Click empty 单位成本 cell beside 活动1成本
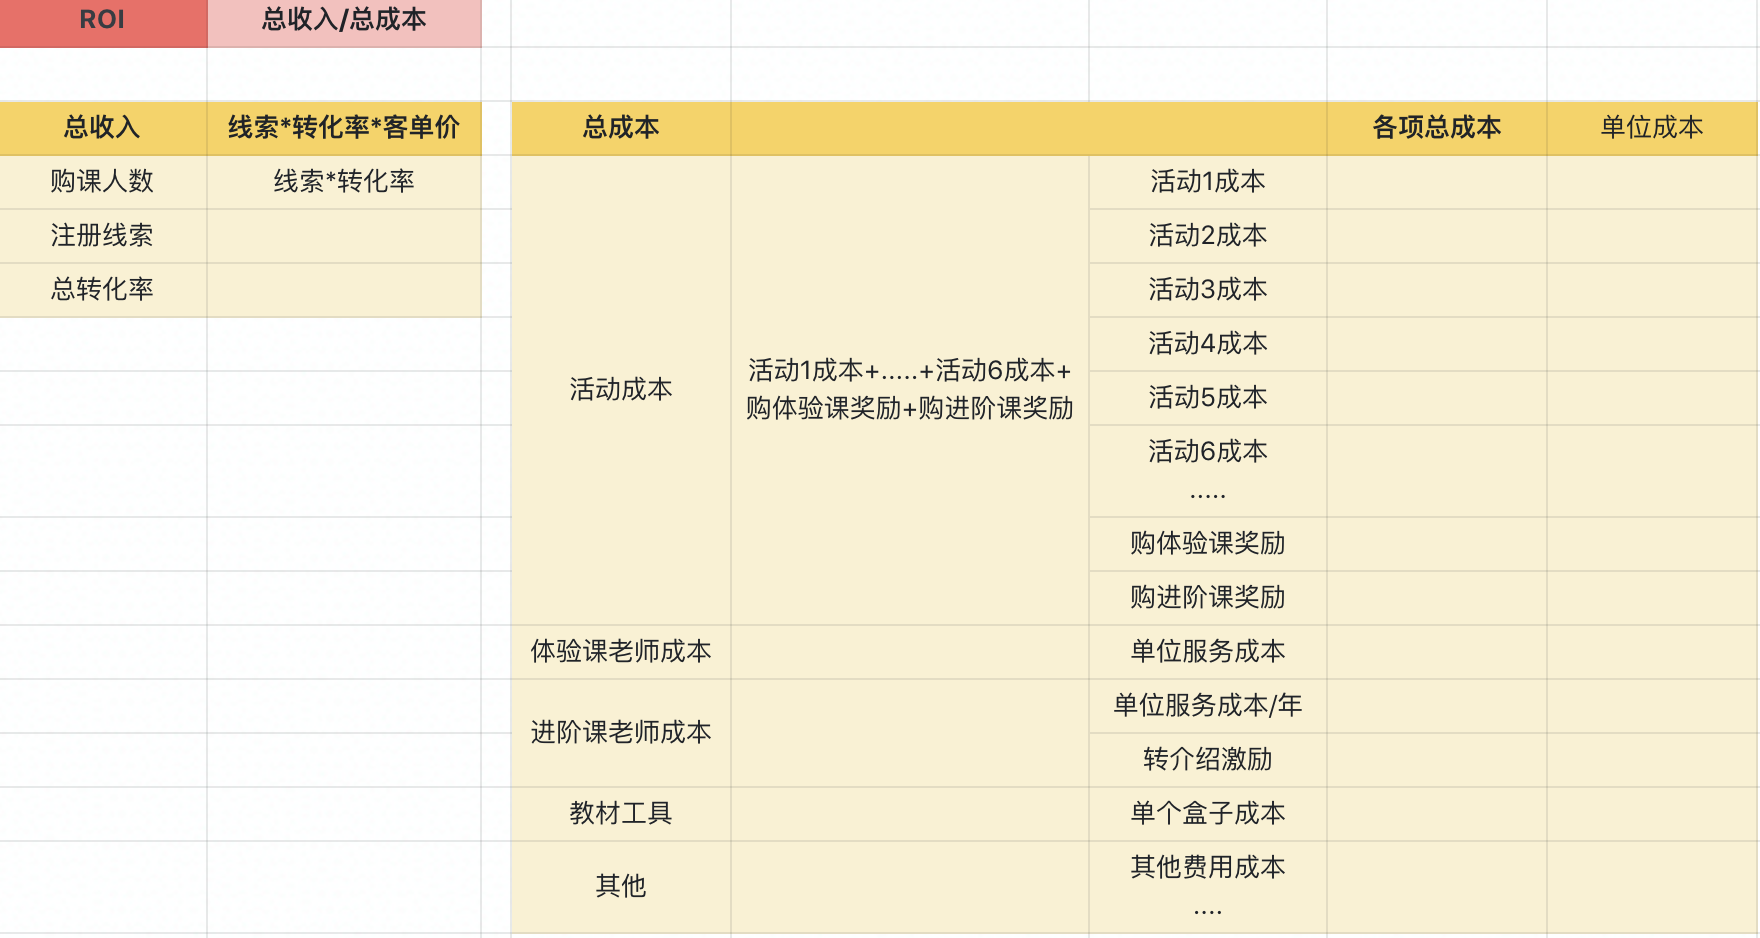The height and width of the screenshot is (938, 1760). pos(1652,182)
